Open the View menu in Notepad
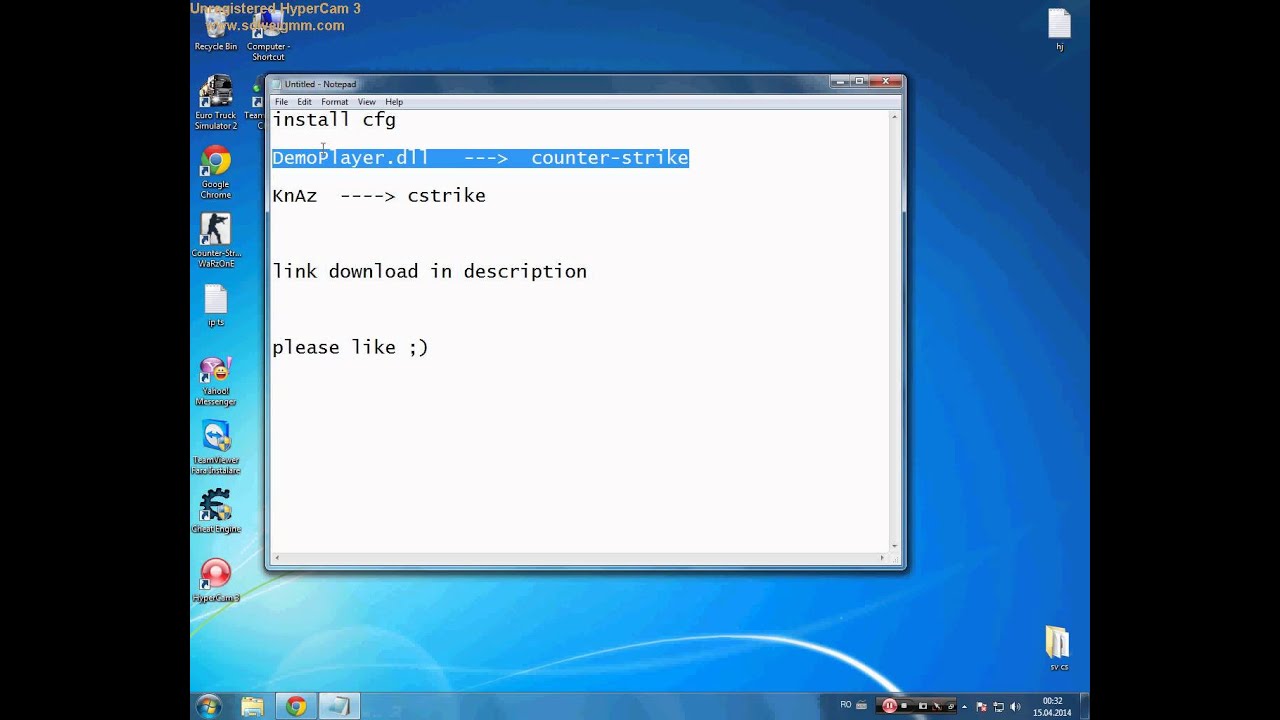1280x720 pixels. coord(367,102)
